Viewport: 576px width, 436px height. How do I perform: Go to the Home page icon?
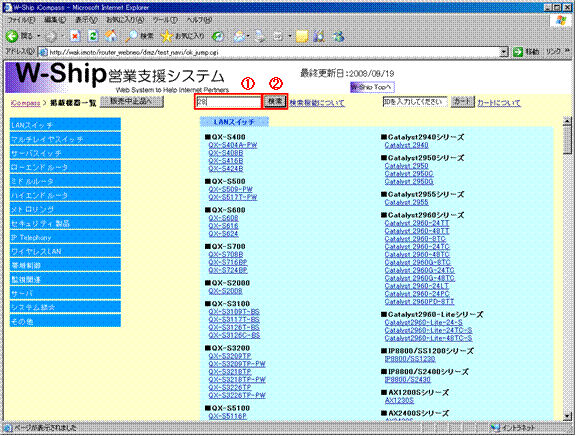[111, 36]
